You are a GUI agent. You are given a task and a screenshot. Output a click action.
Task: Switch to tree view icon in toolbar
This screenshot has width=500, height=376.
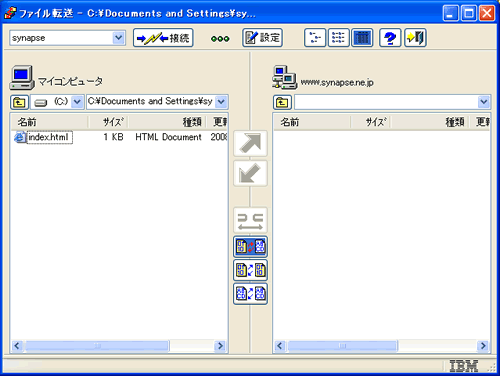315,38
